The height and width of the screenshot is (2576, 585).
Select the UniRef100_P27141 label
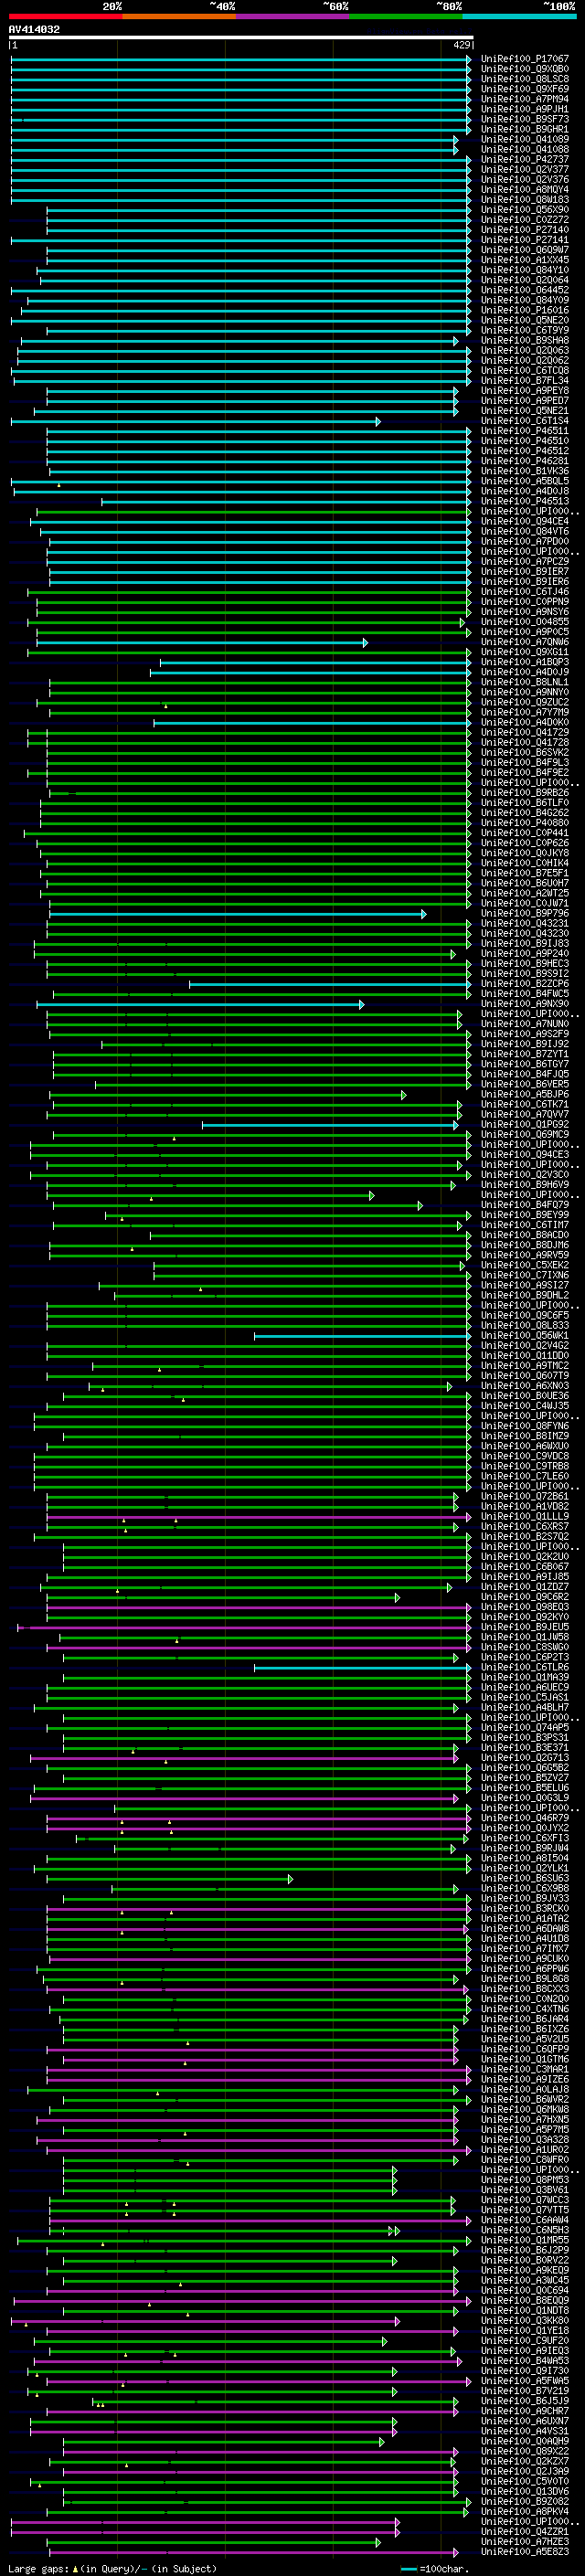(525, 240)
